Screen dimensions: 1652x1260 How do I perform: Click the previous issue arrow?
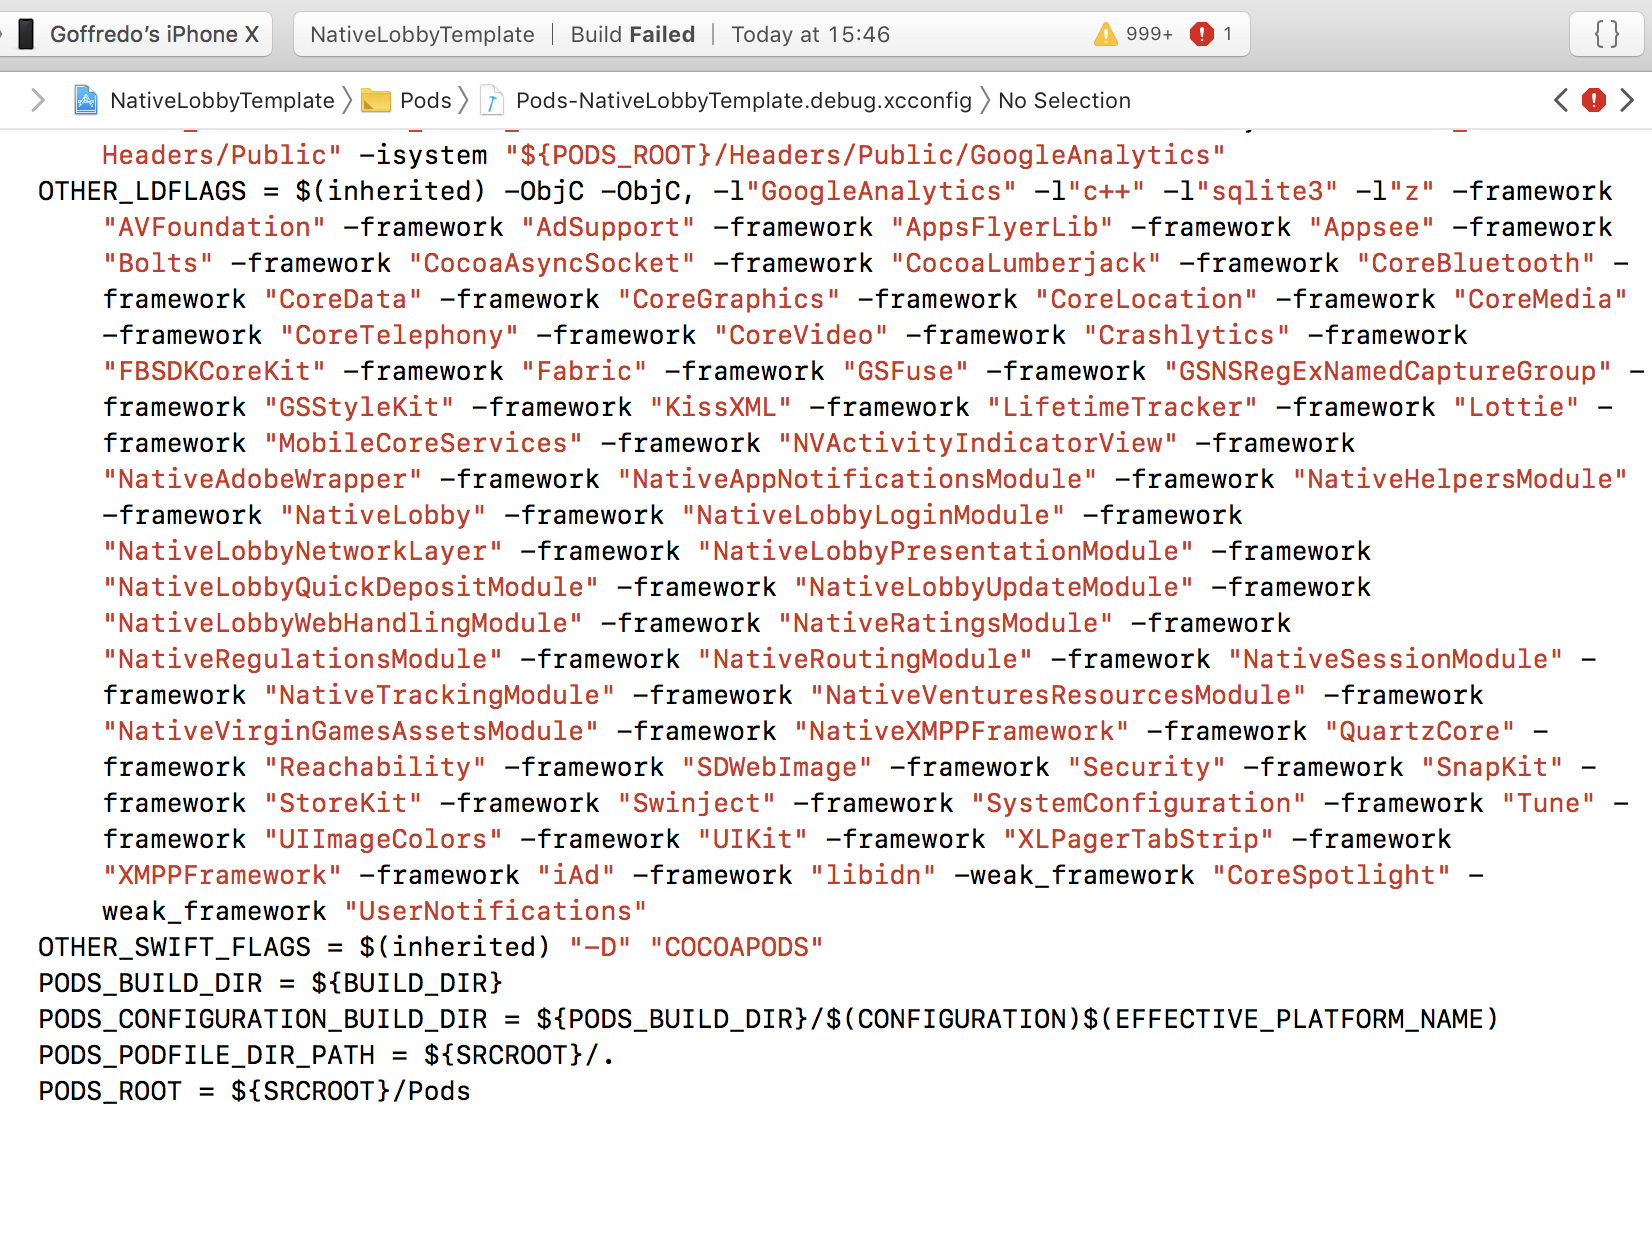pos(1561,100)
